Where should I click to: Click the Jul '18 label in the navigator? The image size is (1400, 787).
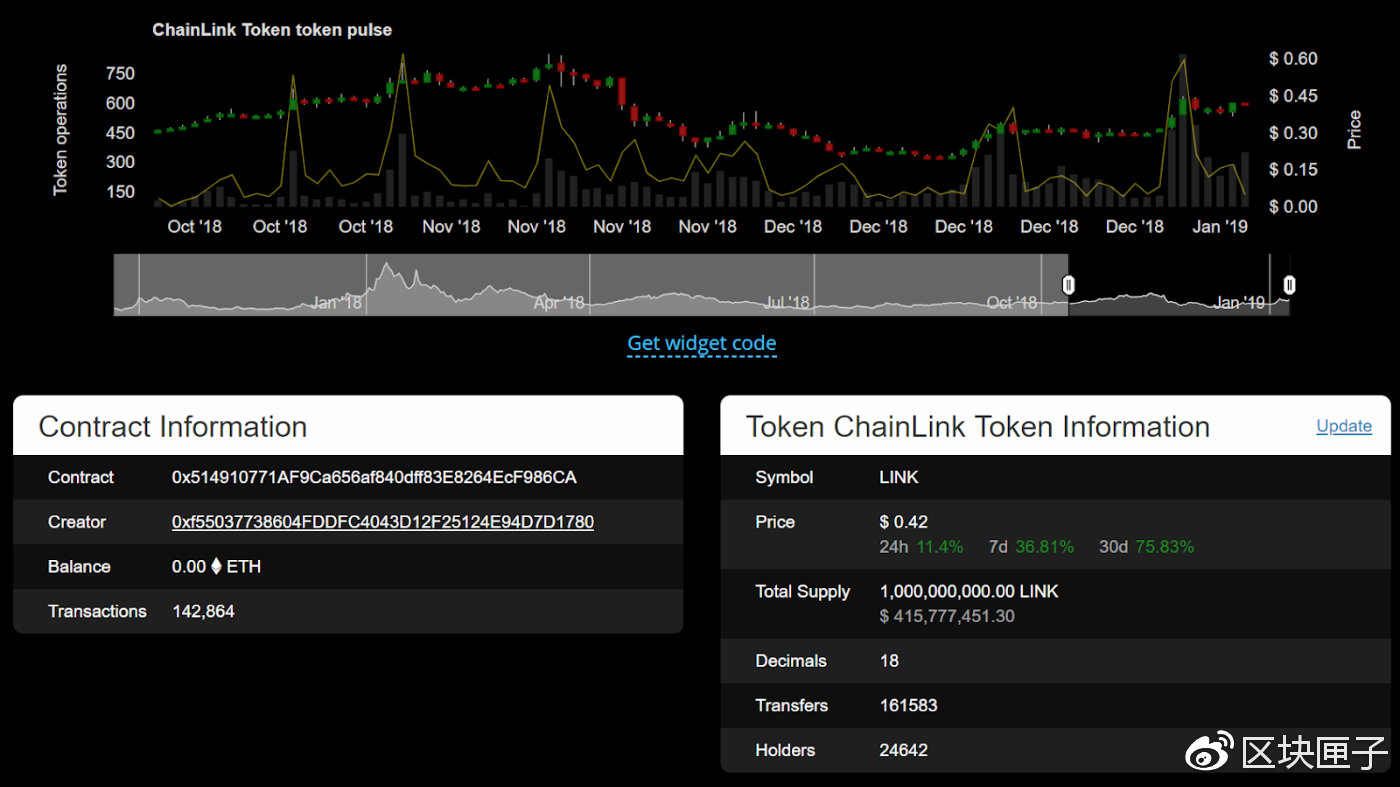(x=787, y=302)
